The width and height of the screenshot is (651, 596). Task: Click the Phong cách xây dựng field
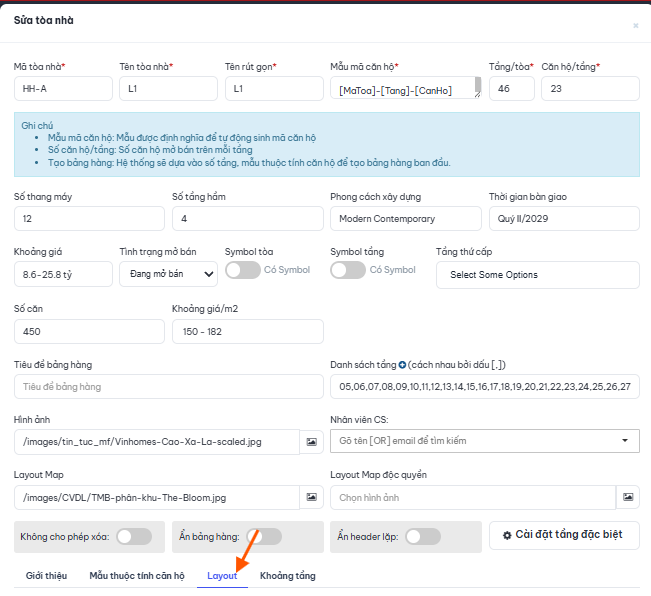[x=406, y=219]
